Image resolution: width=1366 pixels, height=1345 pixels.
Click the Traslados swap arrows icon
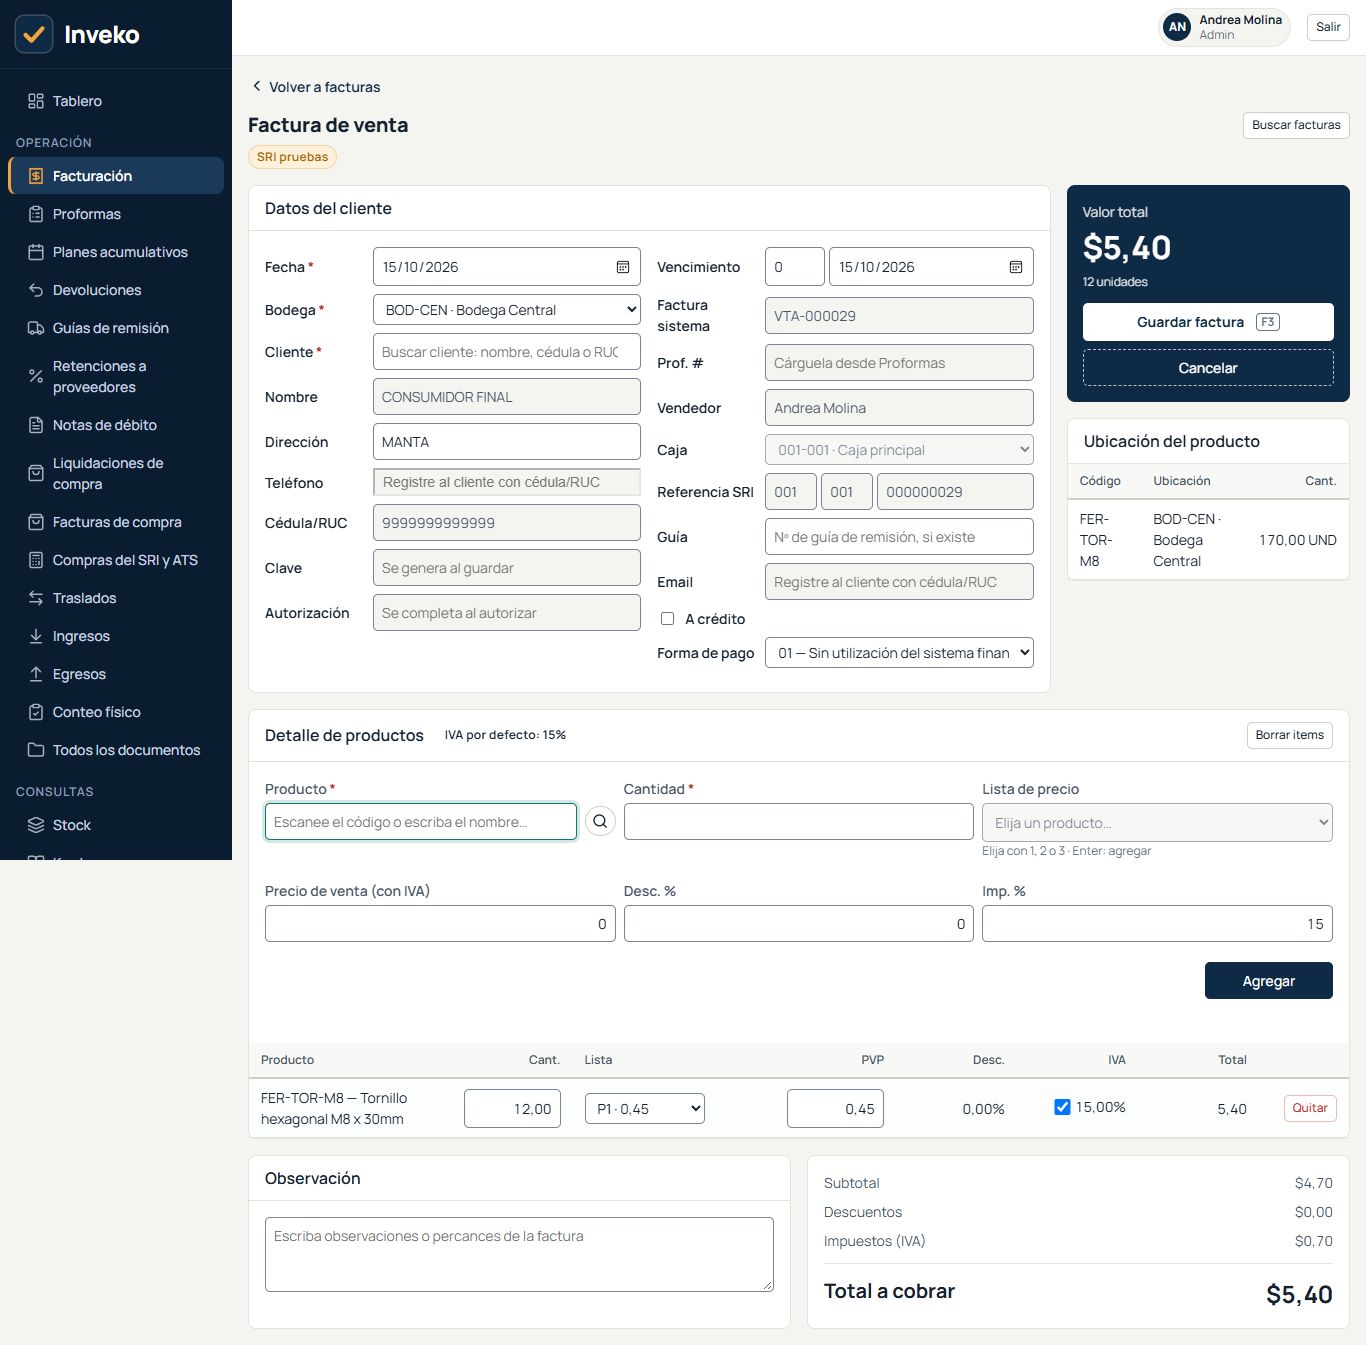tap(36, 598)
